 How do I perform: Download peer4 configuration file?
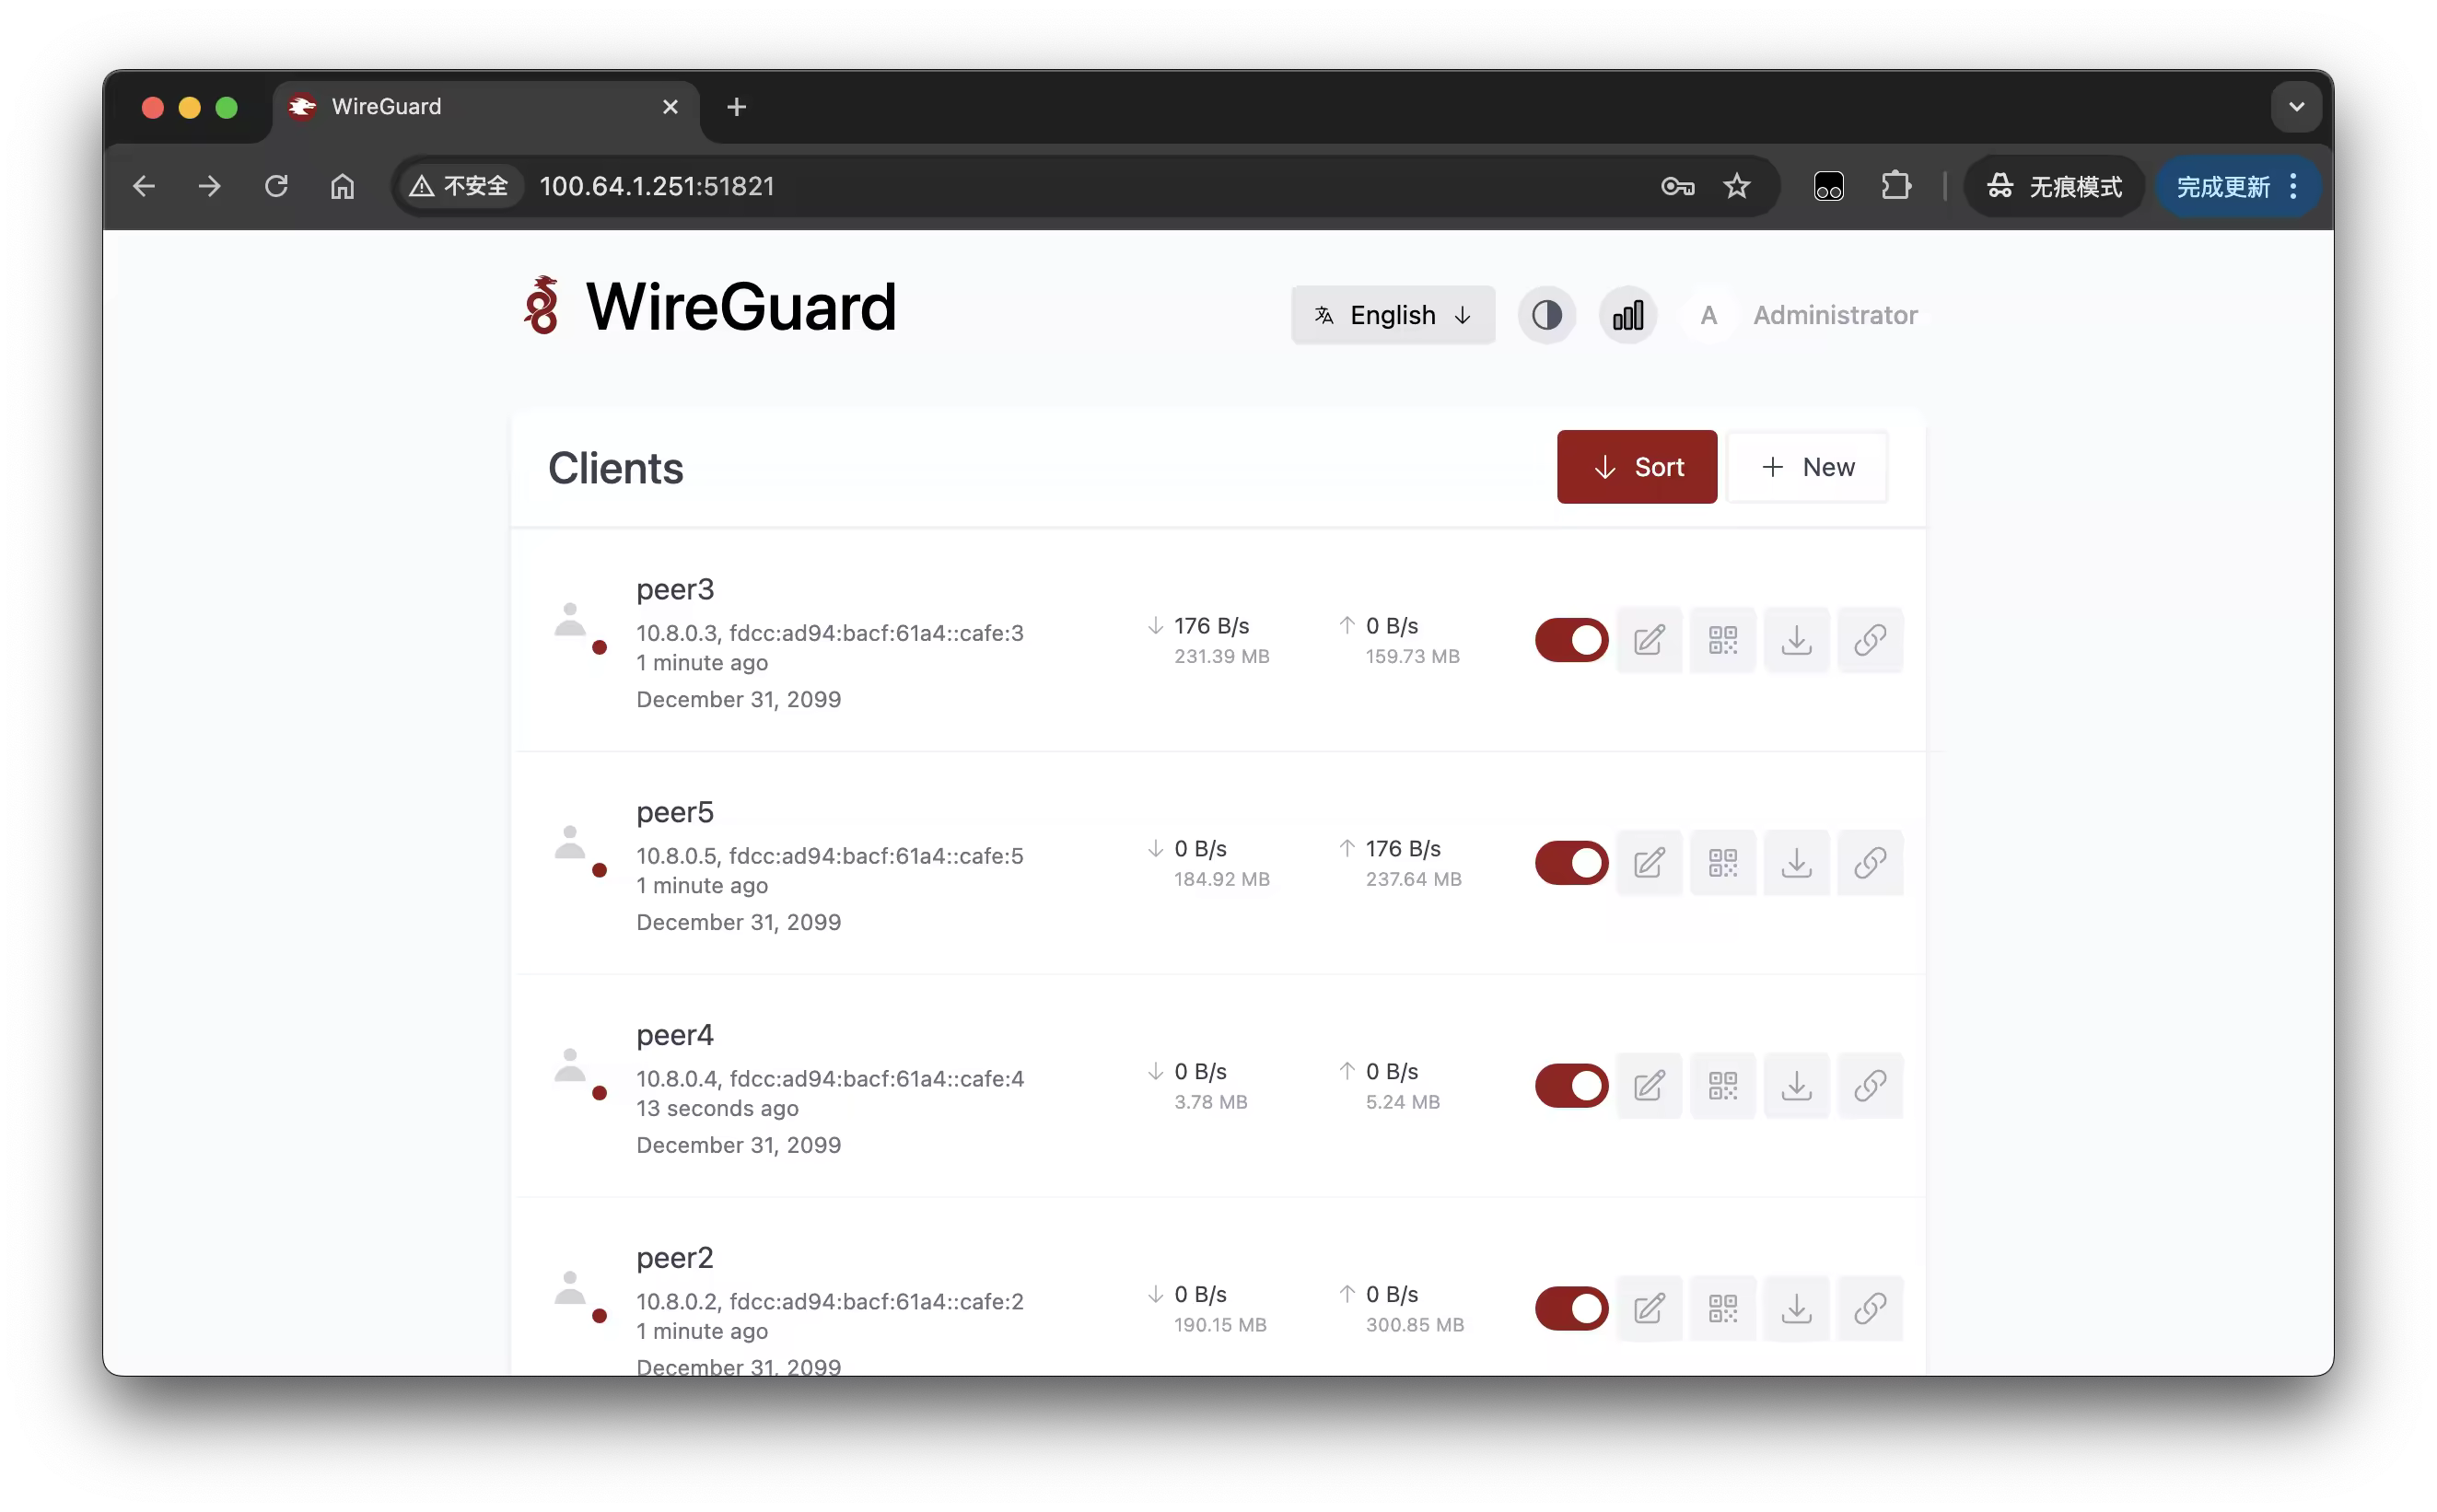[x=1796, y=1086]
